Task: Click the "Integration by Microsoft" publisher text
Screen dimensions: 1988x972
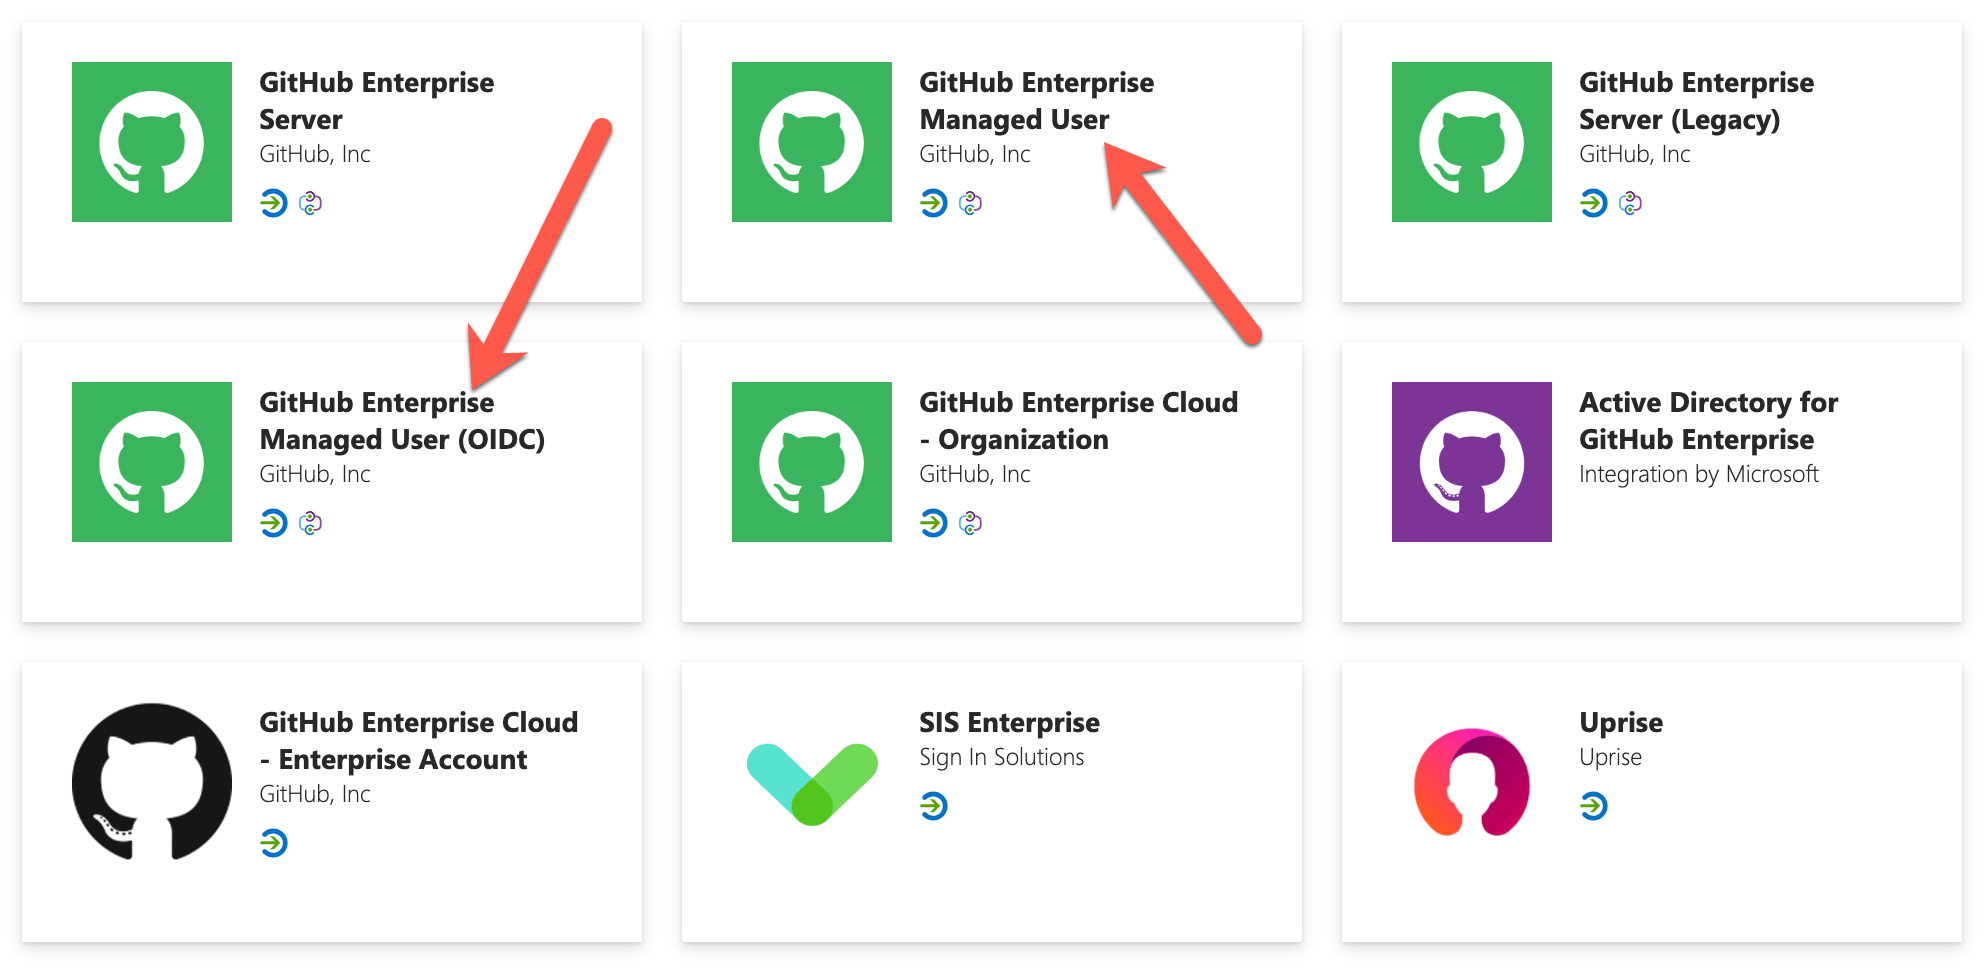Action: point(1699,474)
